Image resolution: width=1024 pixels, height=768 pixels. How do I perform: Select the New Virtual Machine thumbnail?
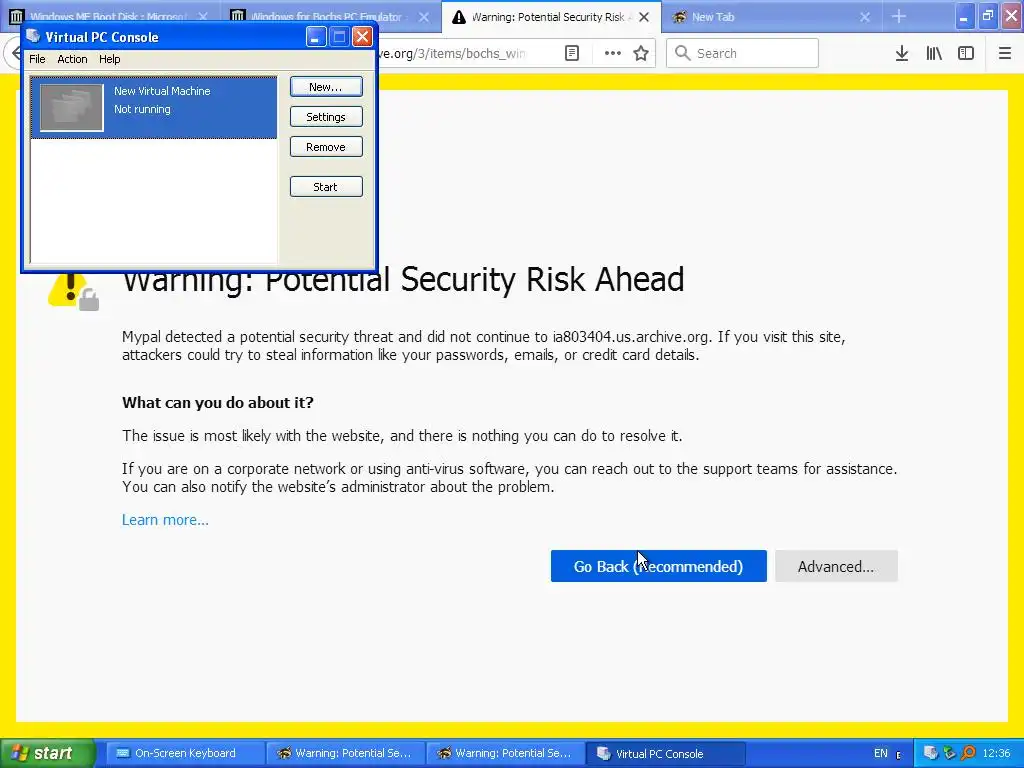[x=71, y=107]
